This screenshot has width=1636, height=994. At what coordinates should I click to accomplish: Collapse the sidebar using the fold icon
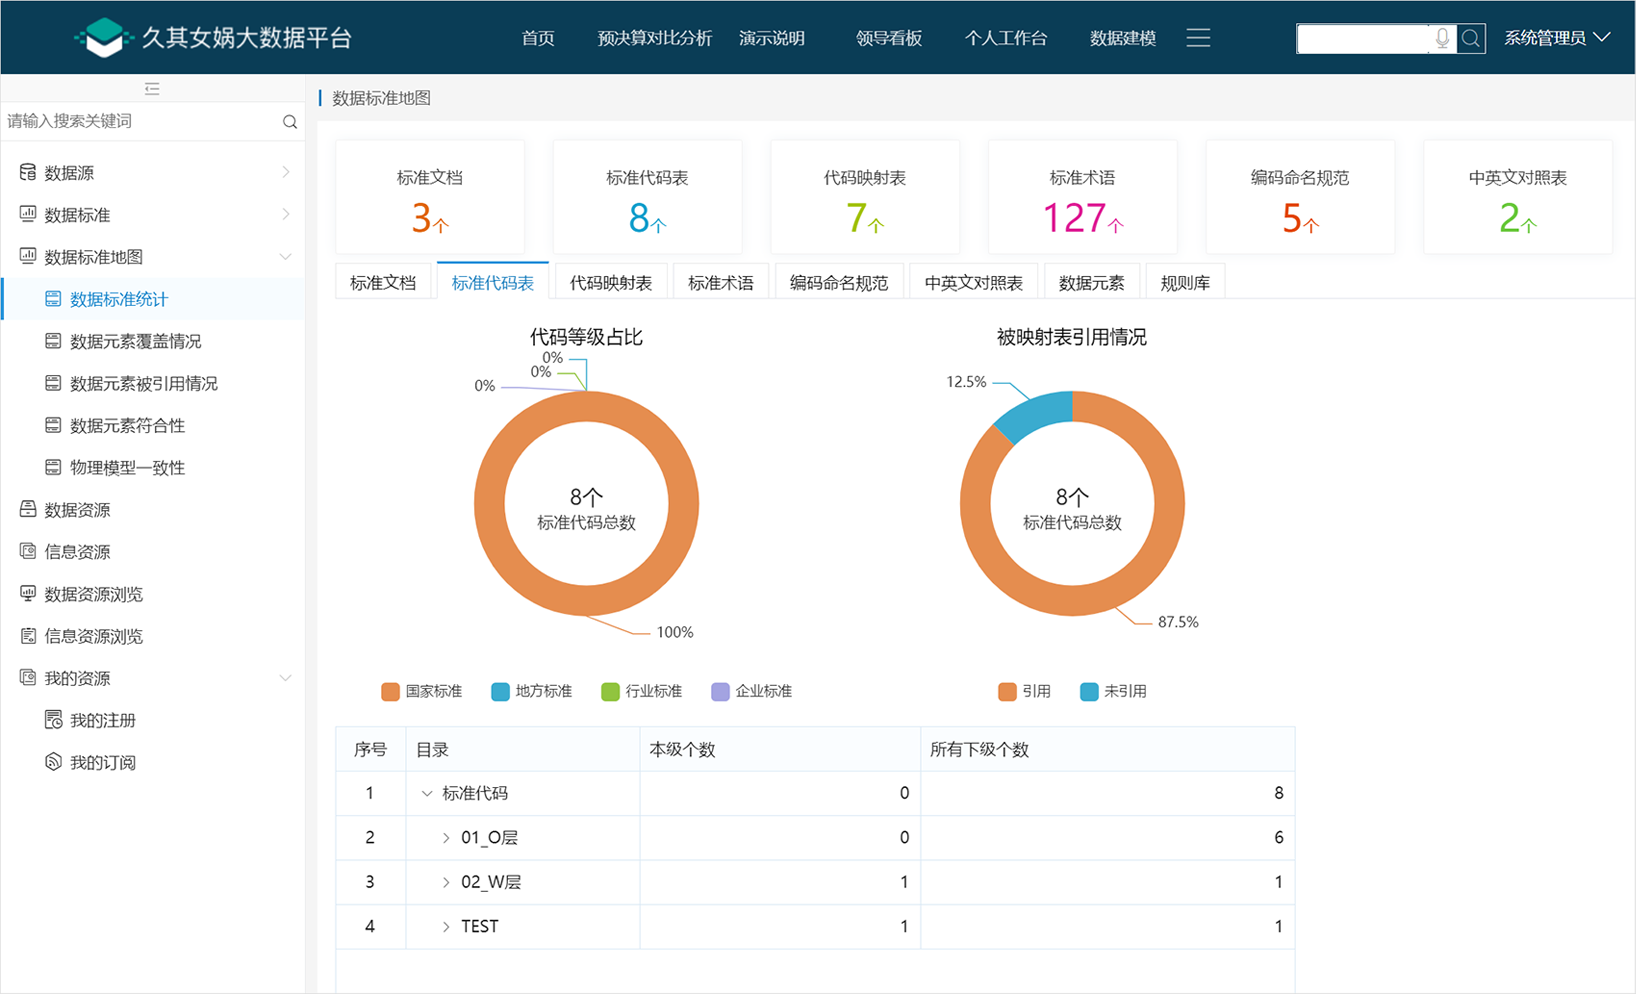[152, 89]
